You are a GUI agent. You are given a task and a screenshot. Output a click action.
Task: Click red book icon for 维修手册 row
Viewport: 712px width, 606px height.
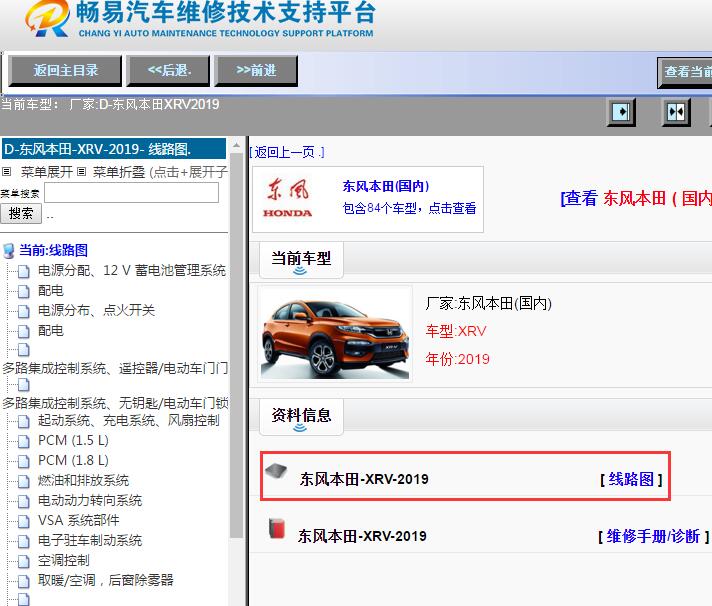tap(277, 528)
